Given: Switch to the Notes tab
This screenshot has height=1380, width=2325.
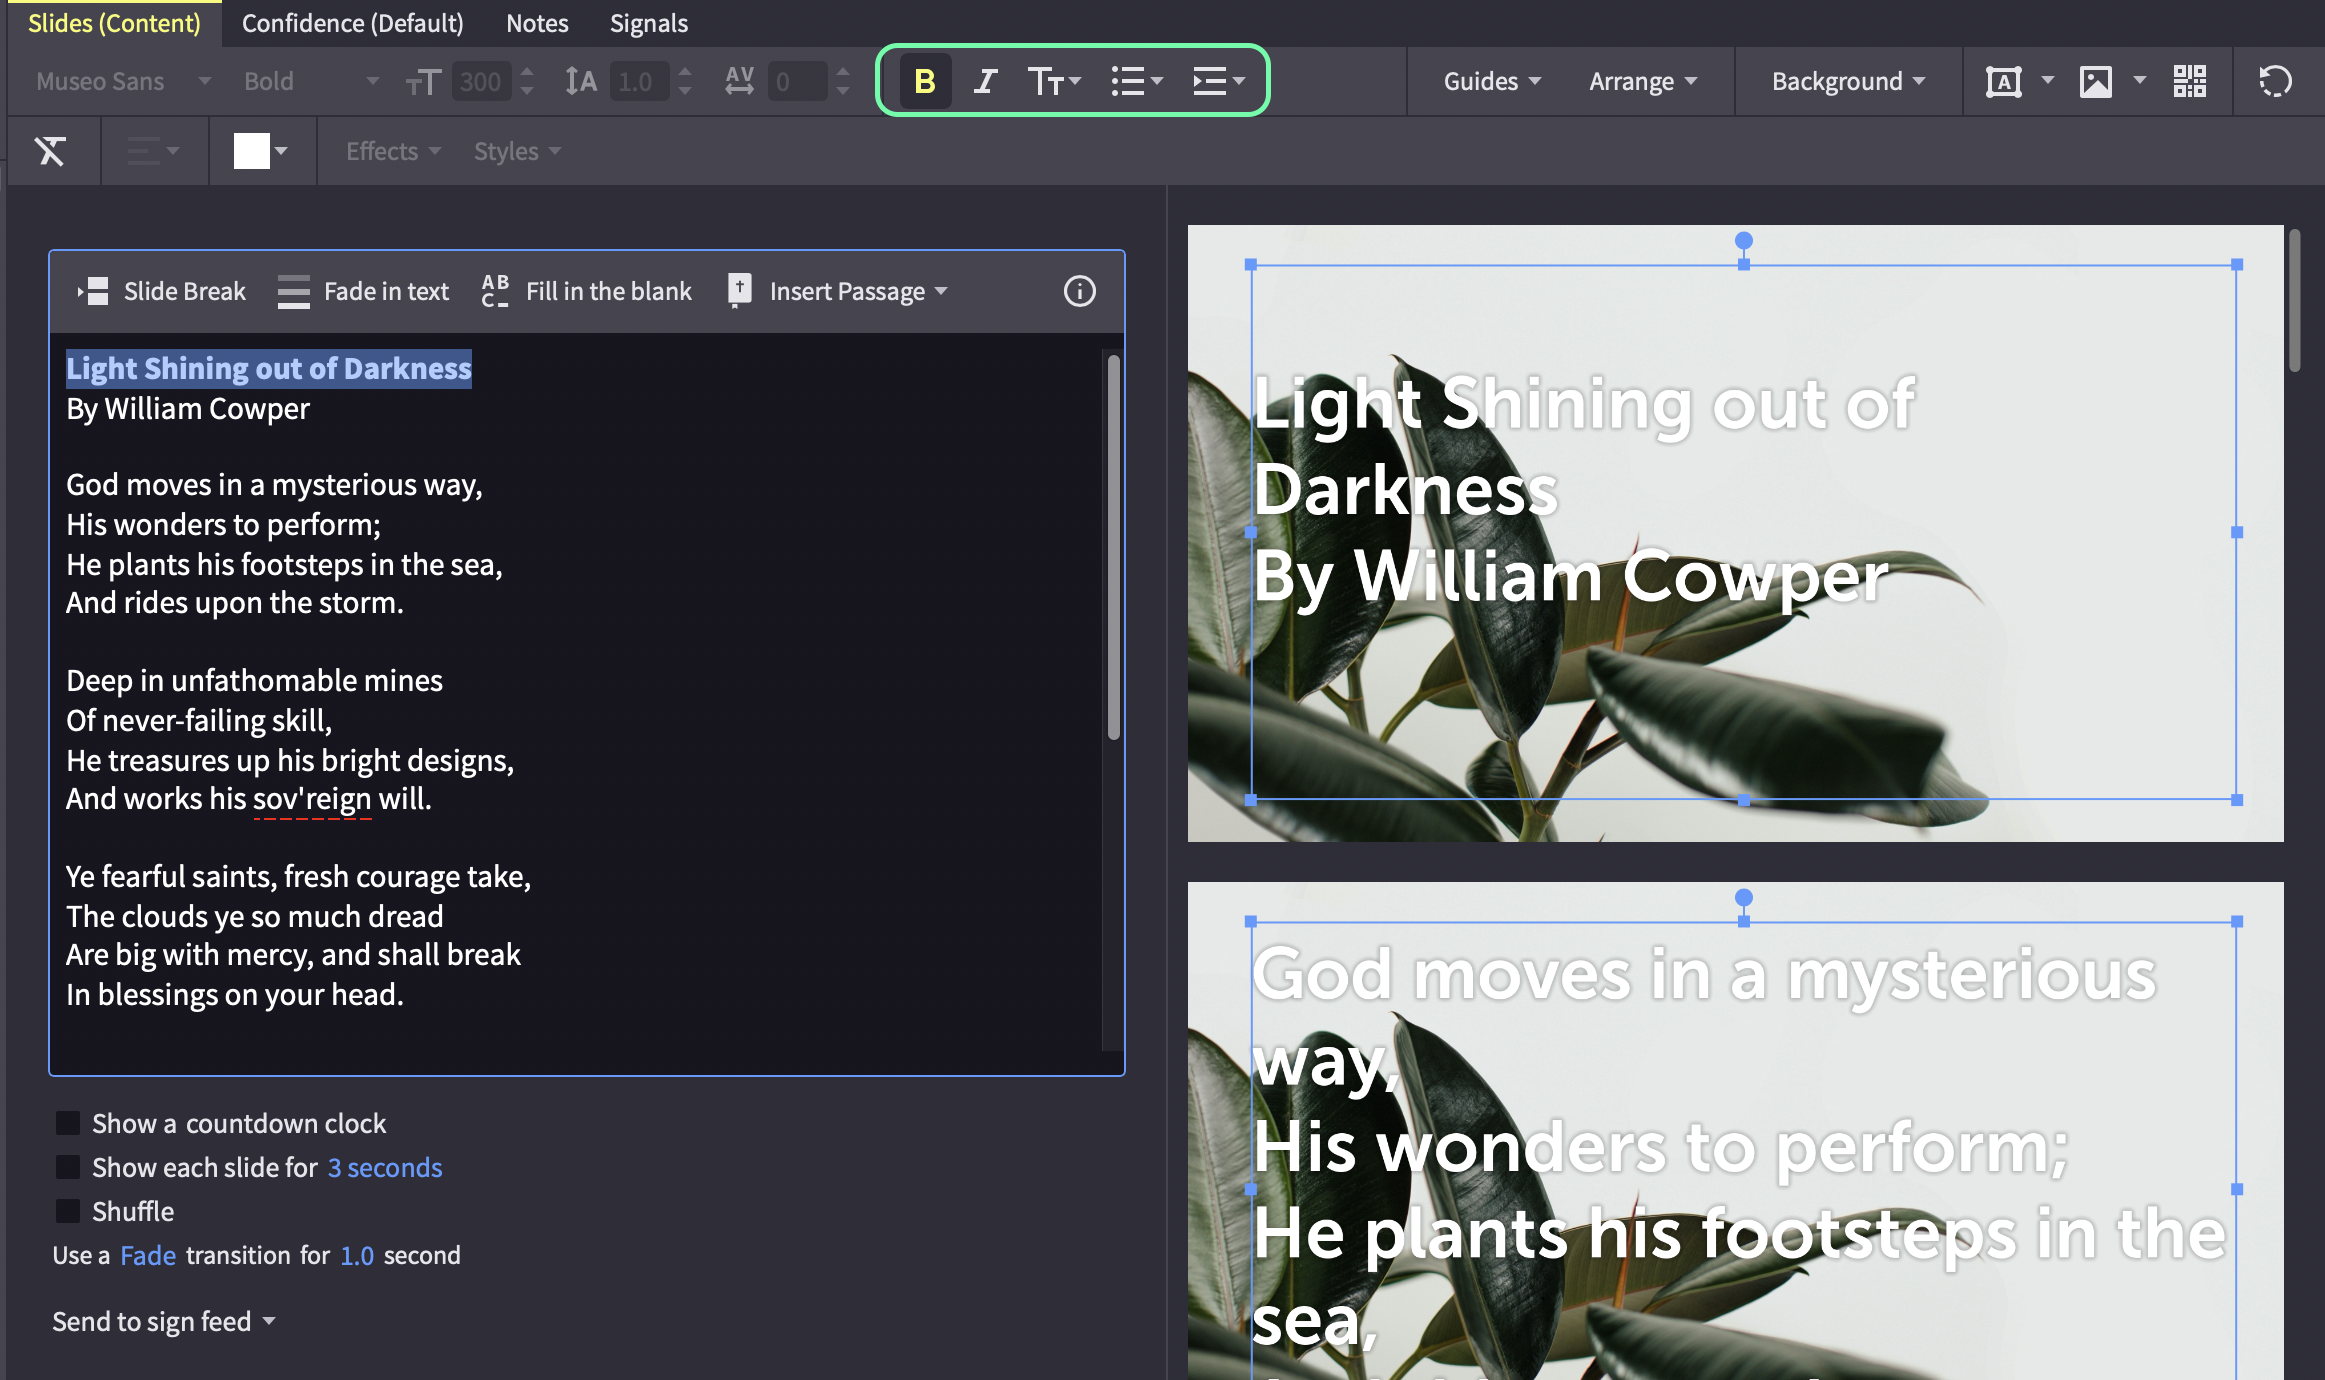Looking at the screenshot, I should pyautogui.click(x=537, y=23).
